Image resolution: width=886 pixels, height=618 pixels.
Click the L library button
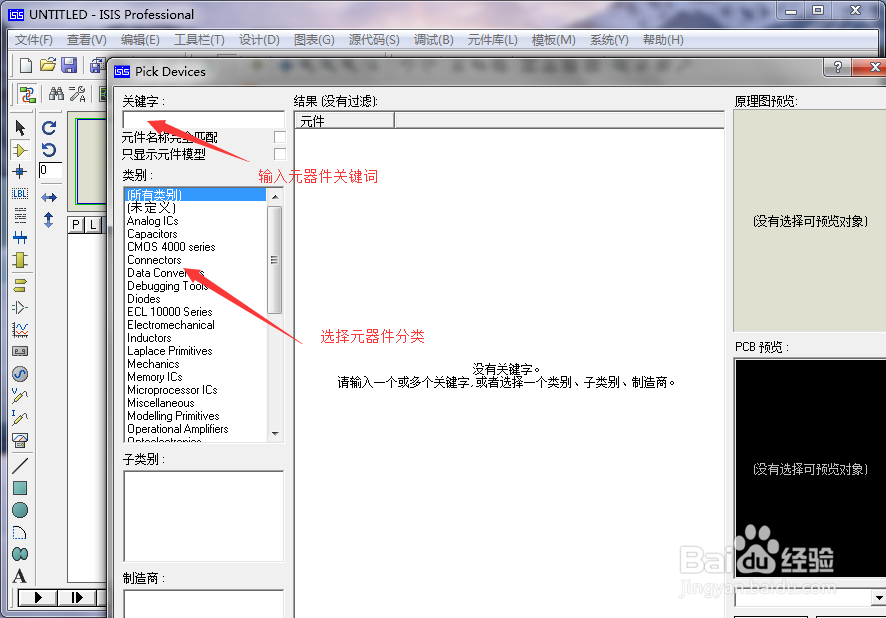coord(93,225)
